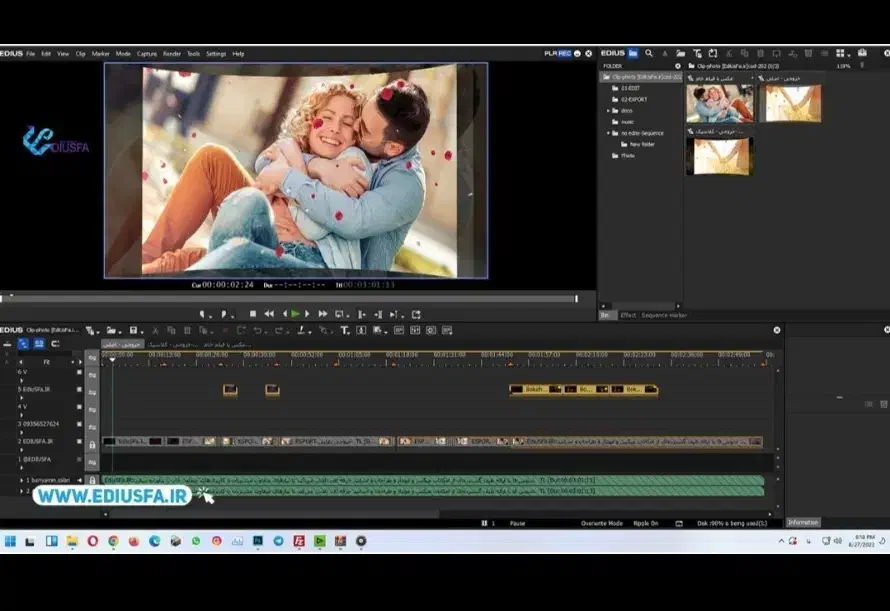Expand the deco folder in the Bin tree
Viewport: 890px width, 611px height.
click(x=608, y=110)
